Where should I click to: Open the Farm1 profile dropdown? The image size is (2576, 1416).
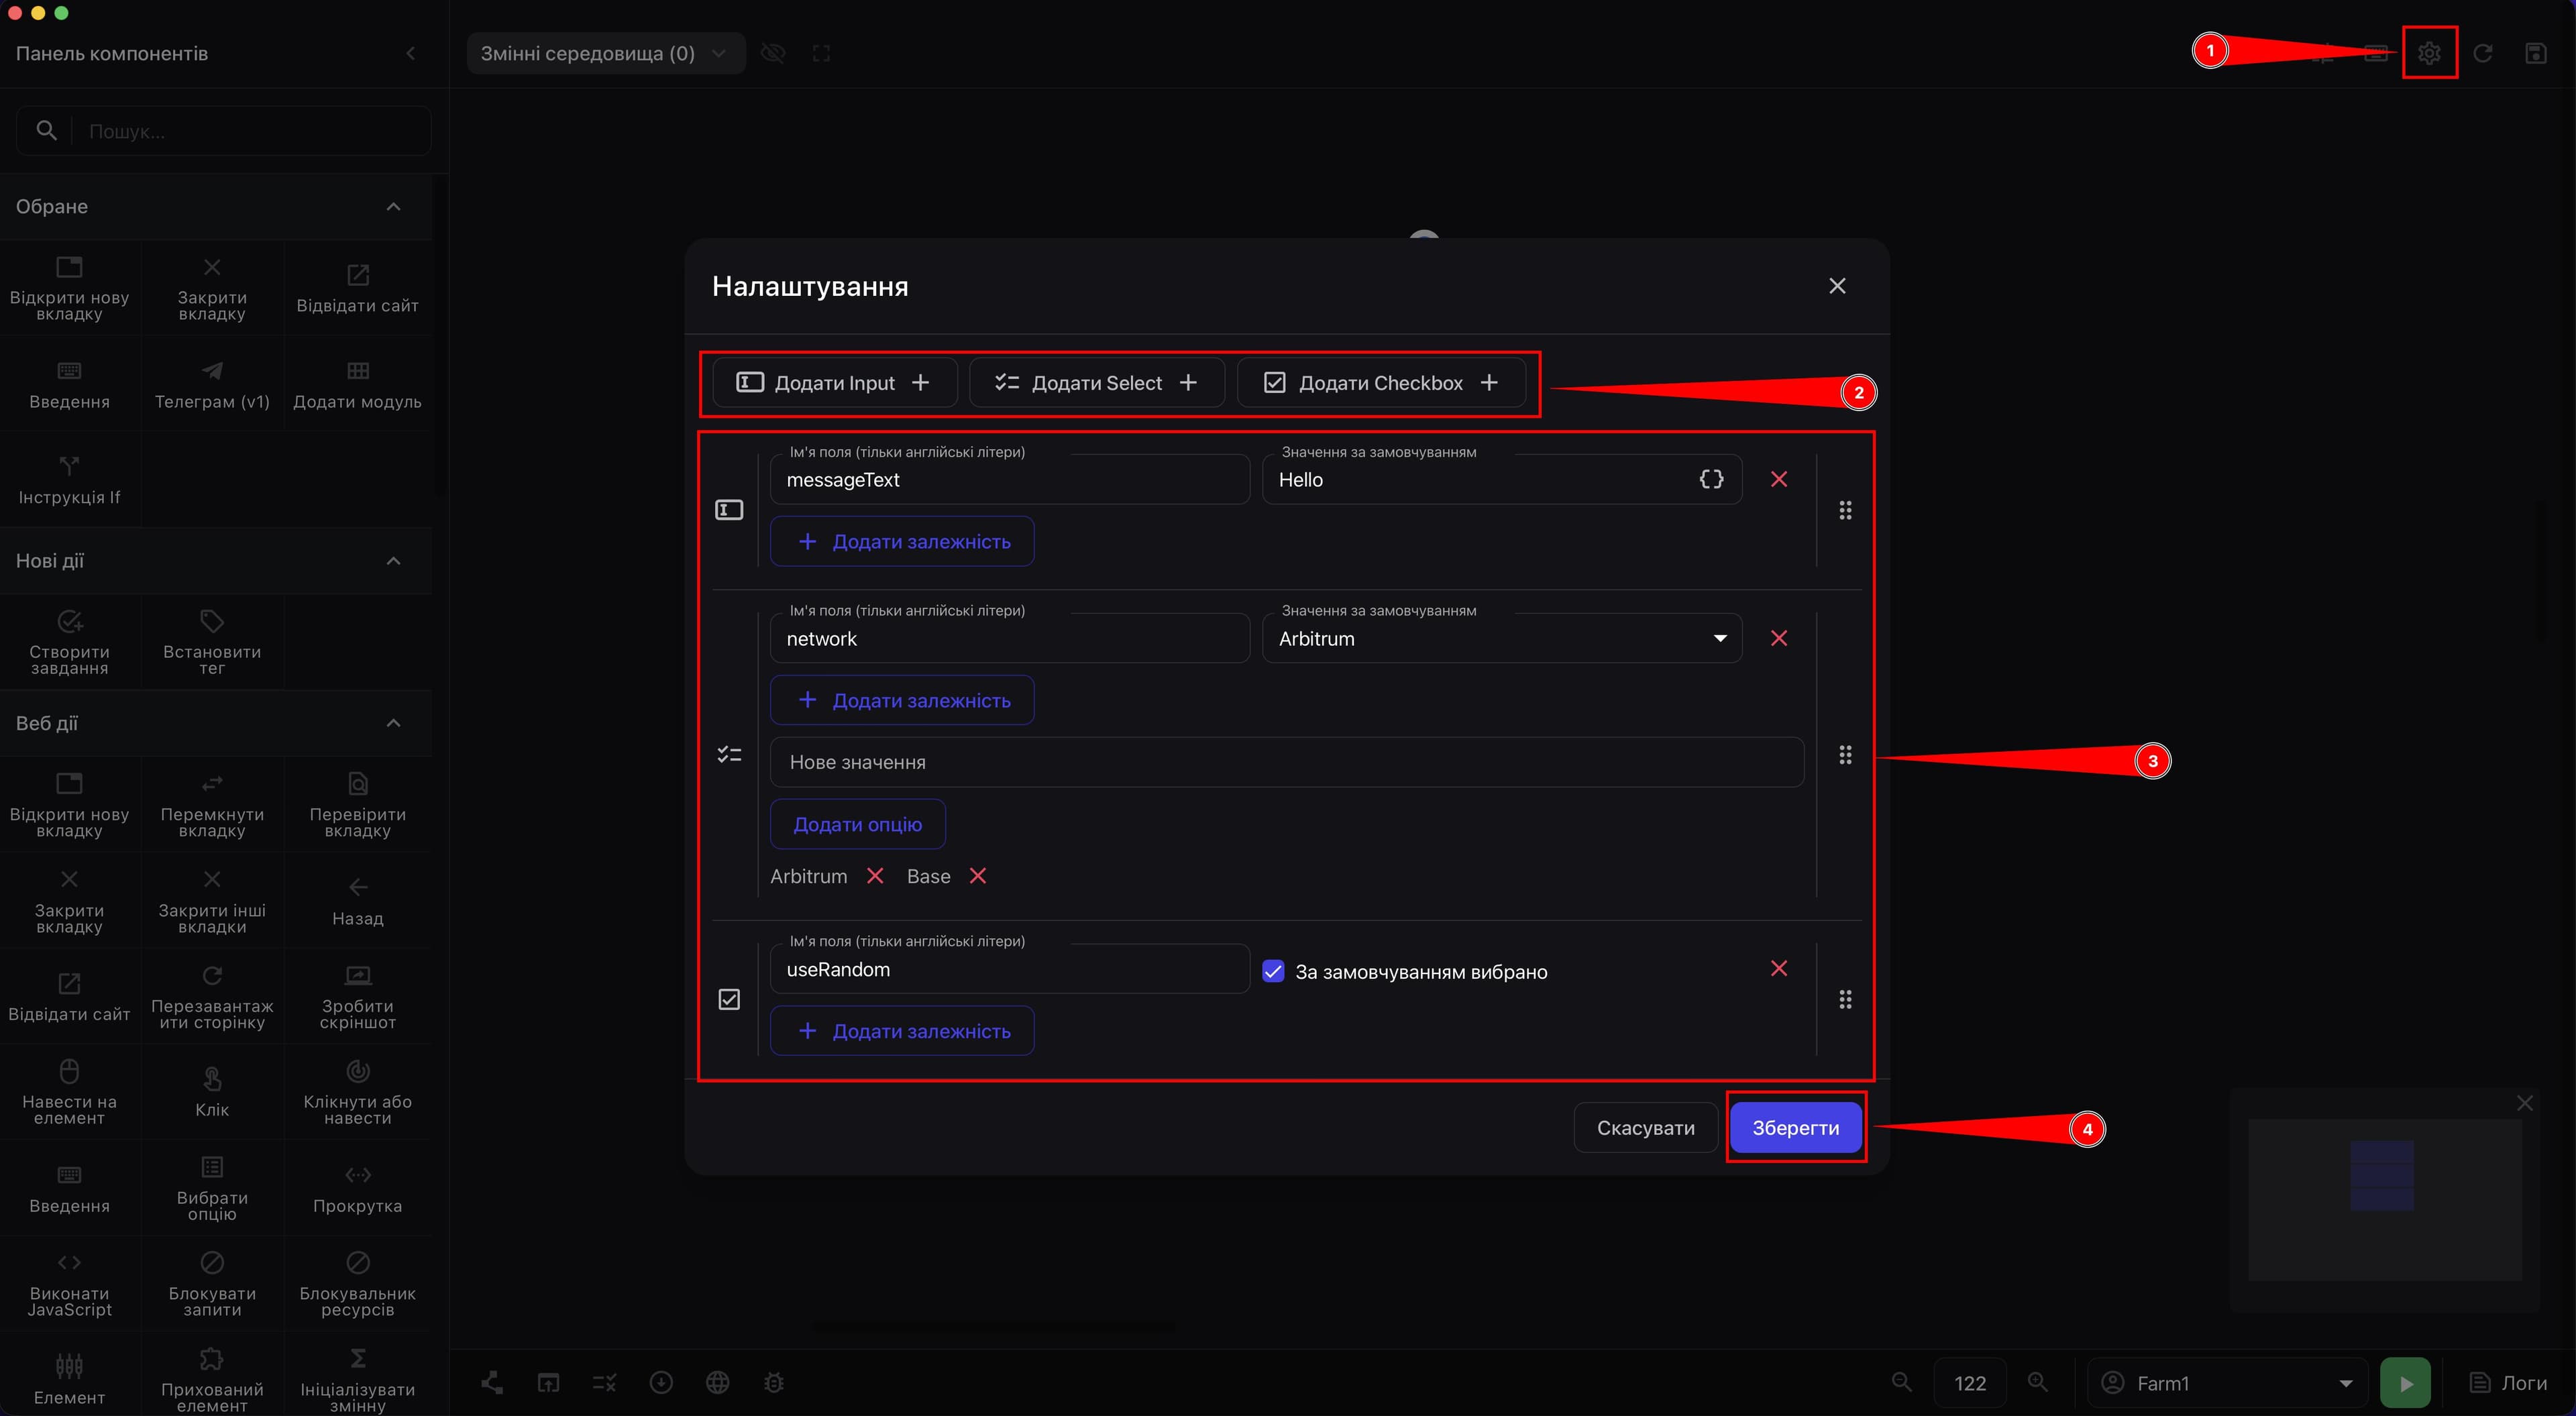(2228, 1383)
